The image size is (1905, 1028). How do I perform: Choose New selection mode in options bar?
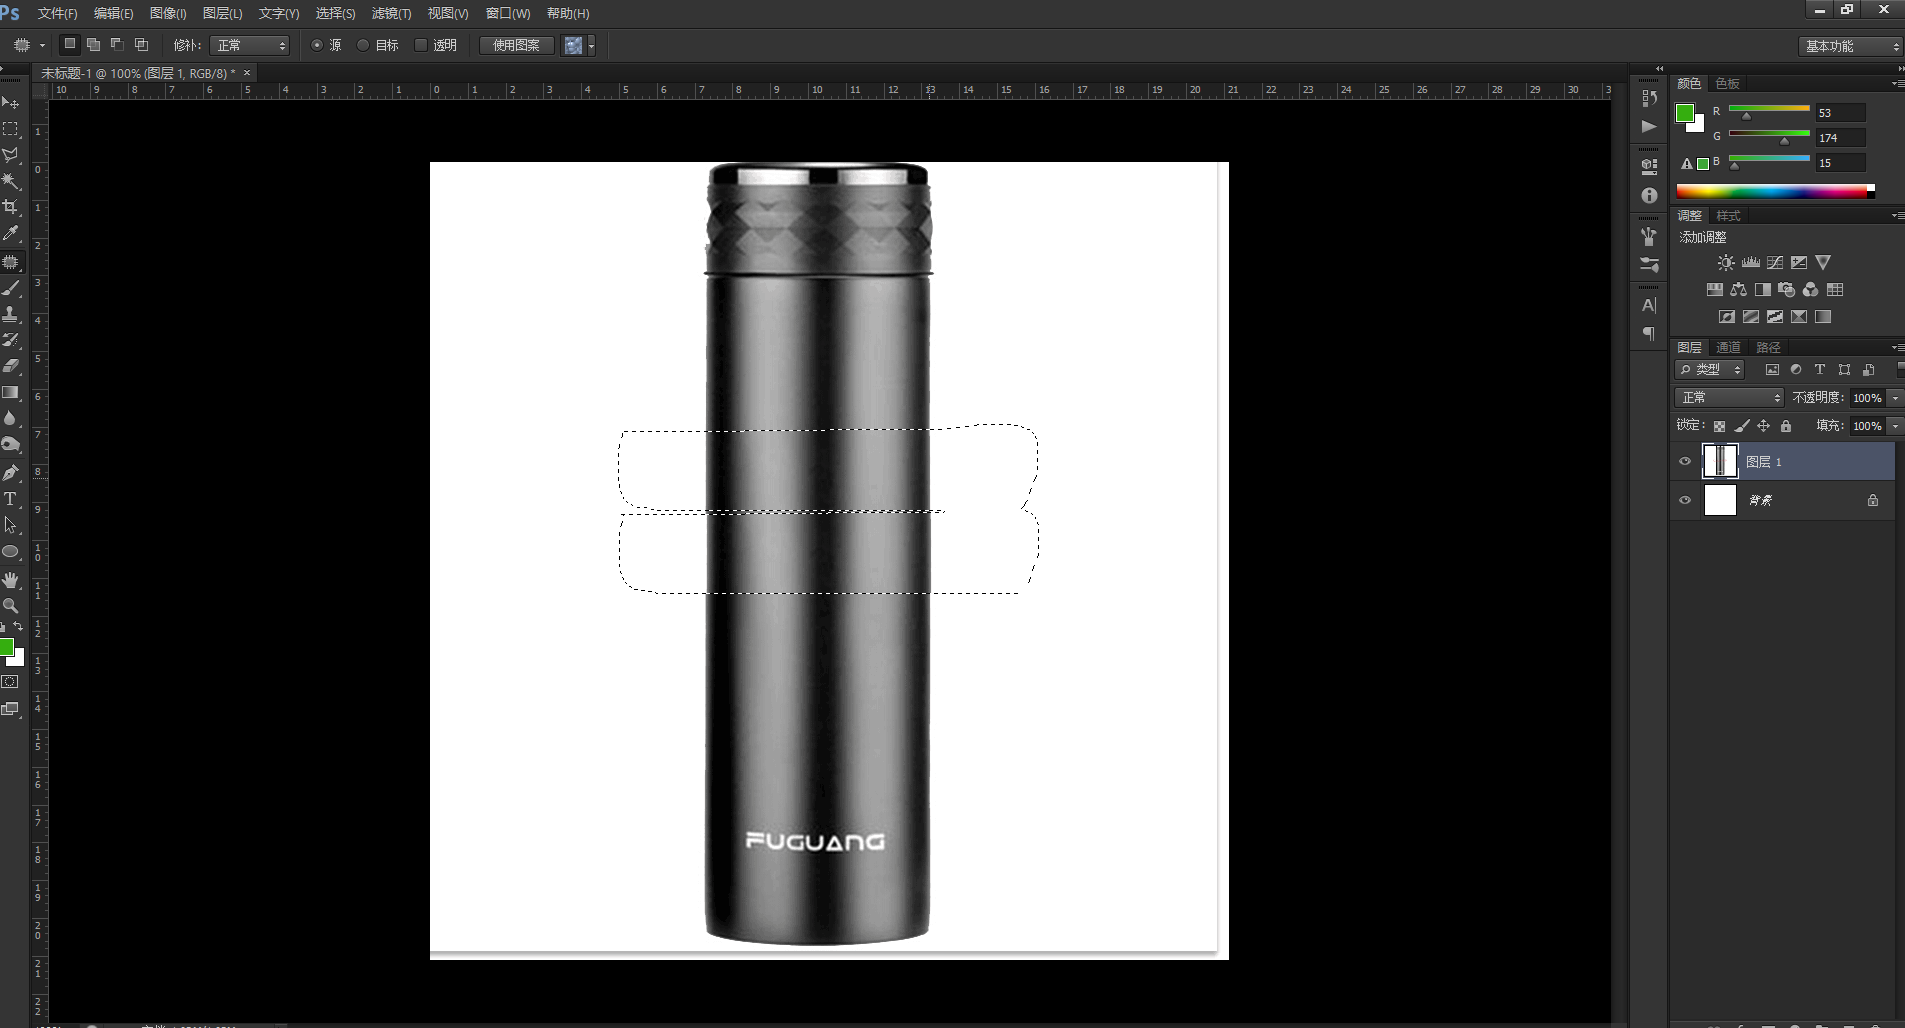pyautogui.click(x=69, y=44)
